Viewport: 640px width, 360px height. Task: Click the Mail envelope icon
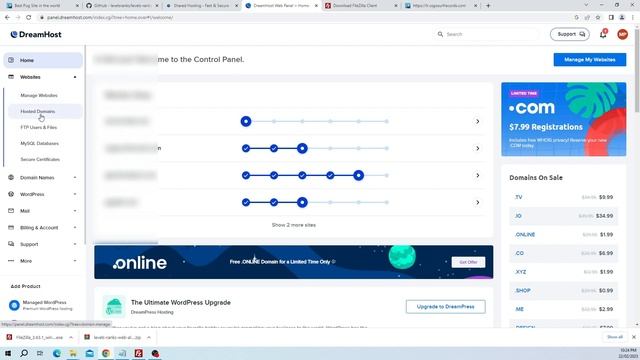coord(11,211)
